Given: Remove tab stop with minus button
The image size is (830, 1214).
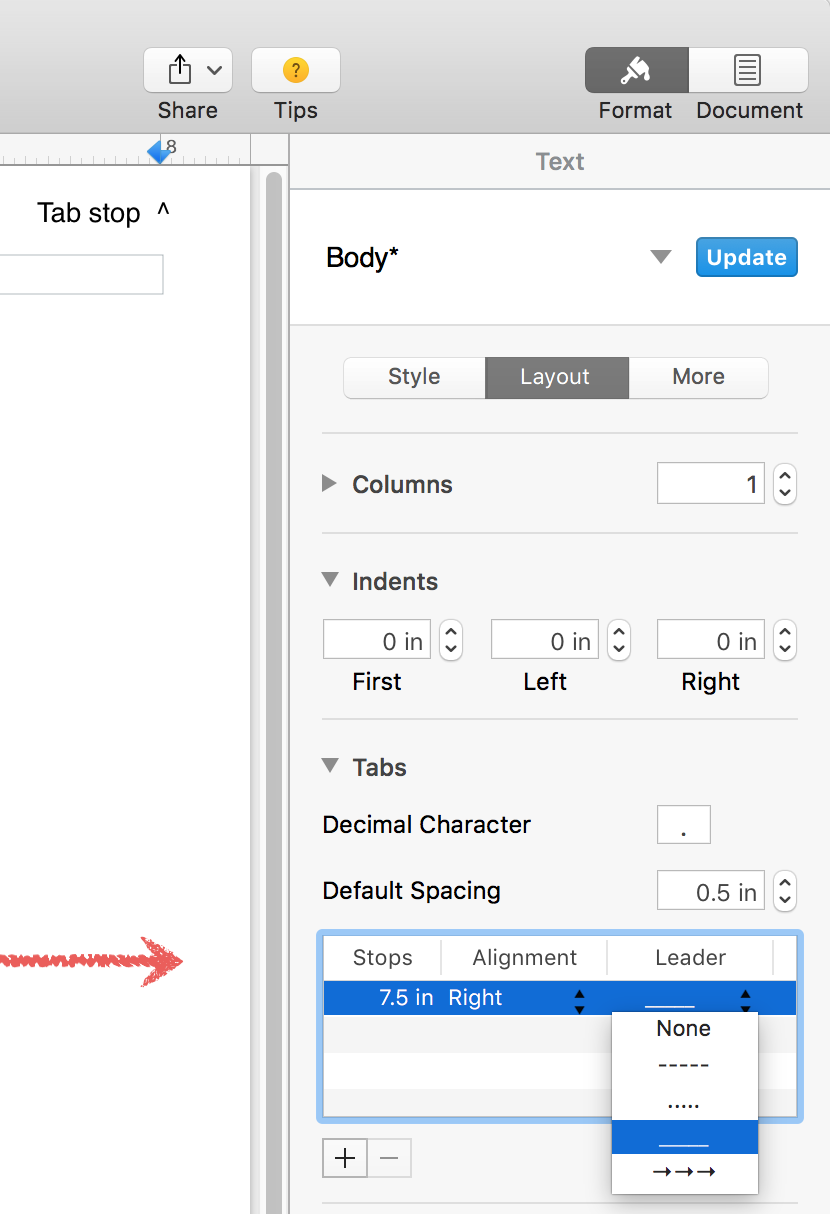Looking at the screenshot, I should (x=390, y=1158).
